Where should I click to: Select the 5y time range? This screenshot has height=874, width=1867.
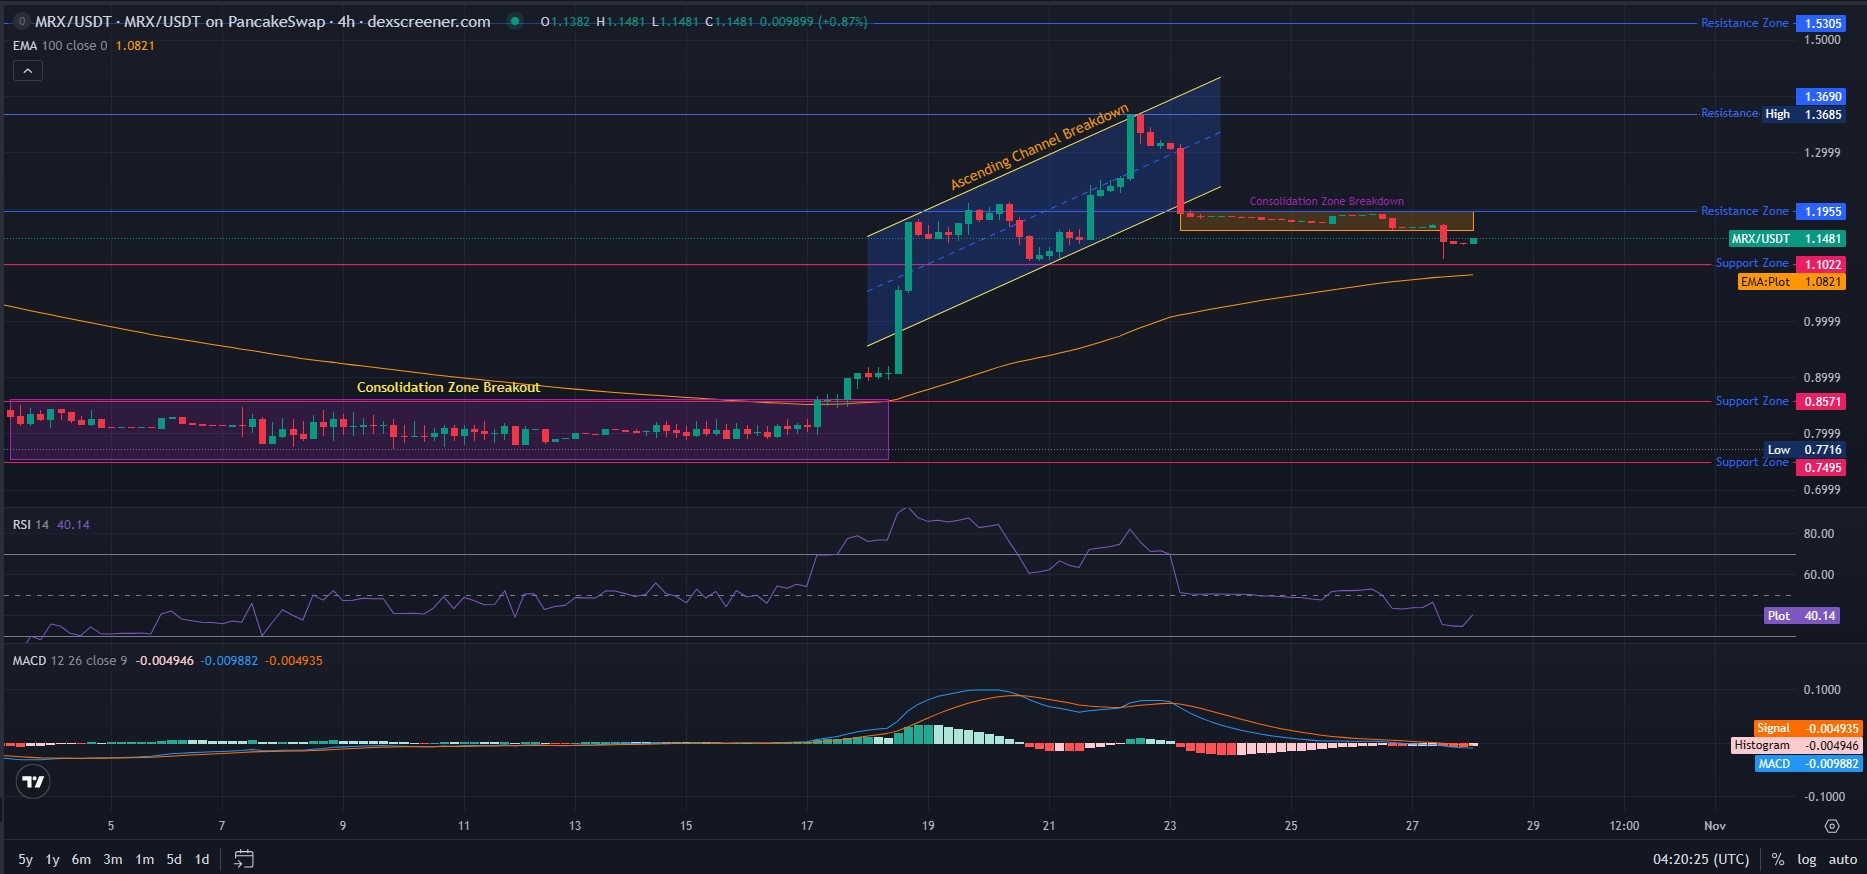point(25,859)
